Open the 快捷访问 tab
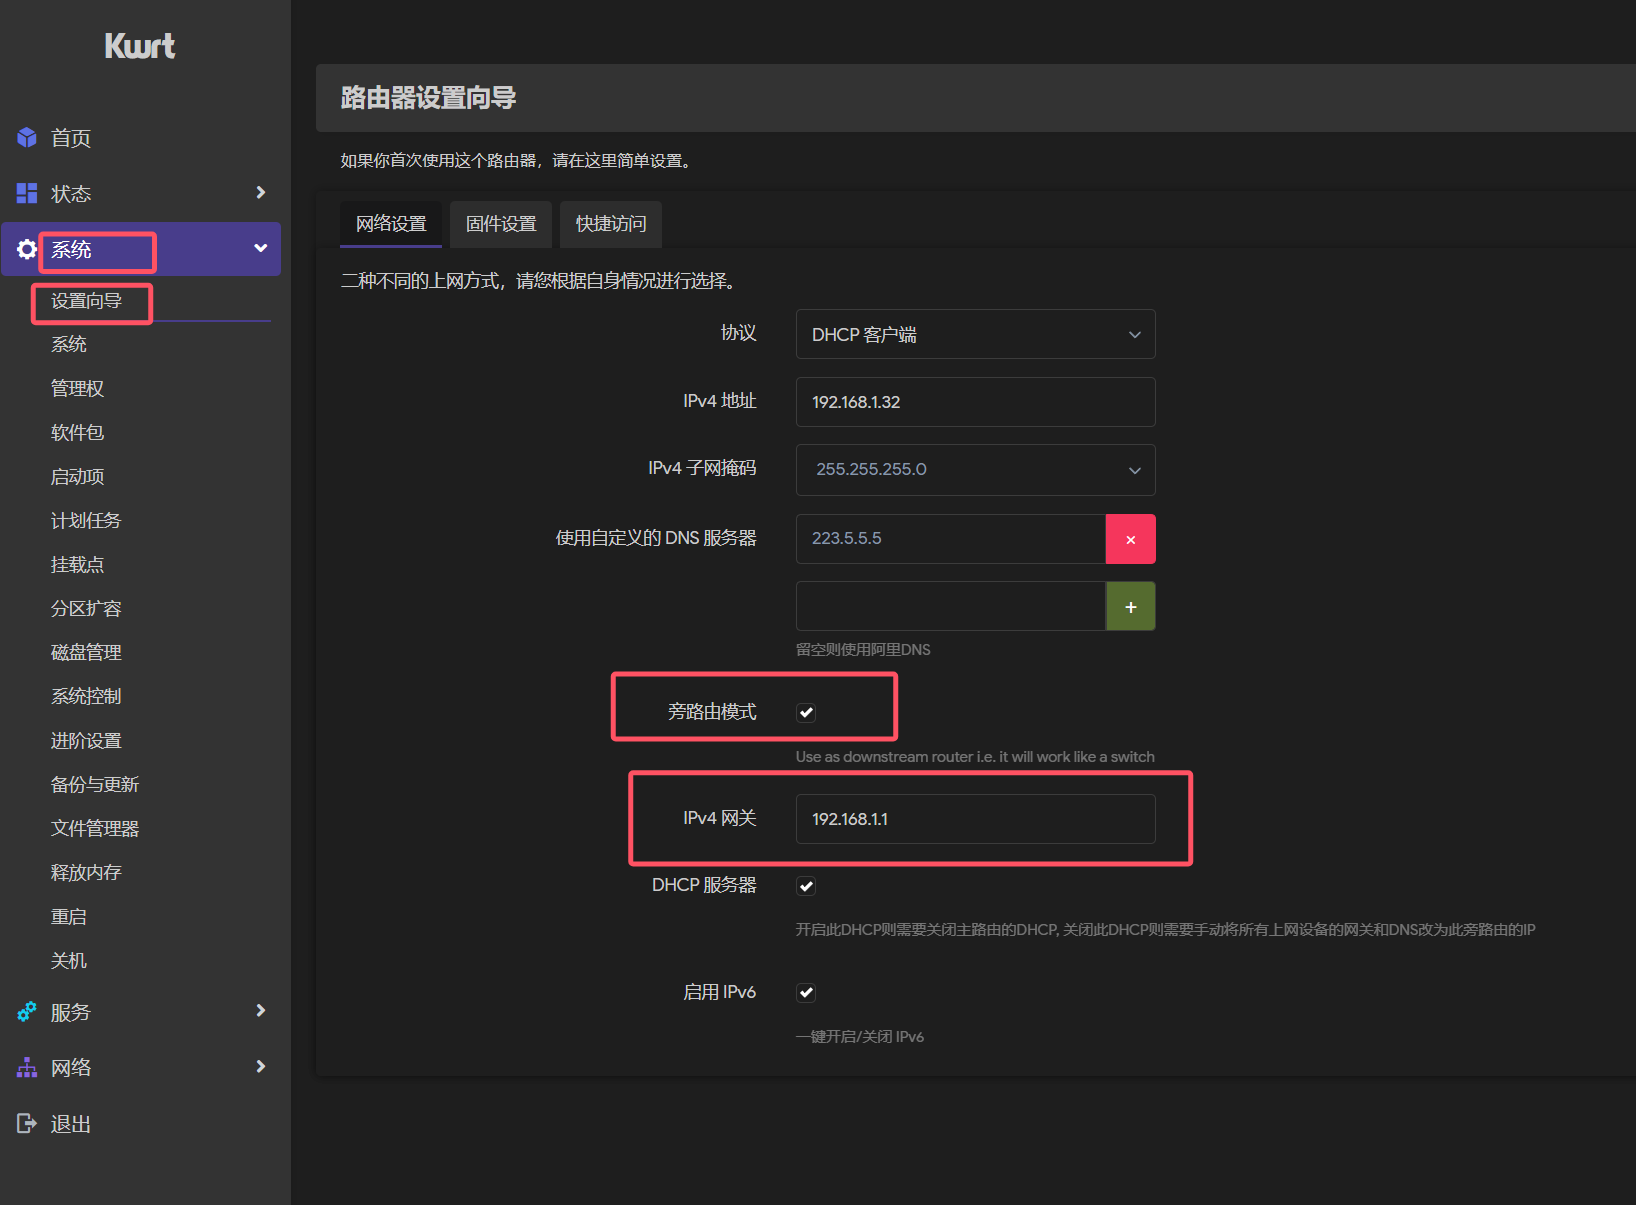The image size is (1636, 1205). click(610, 224)
